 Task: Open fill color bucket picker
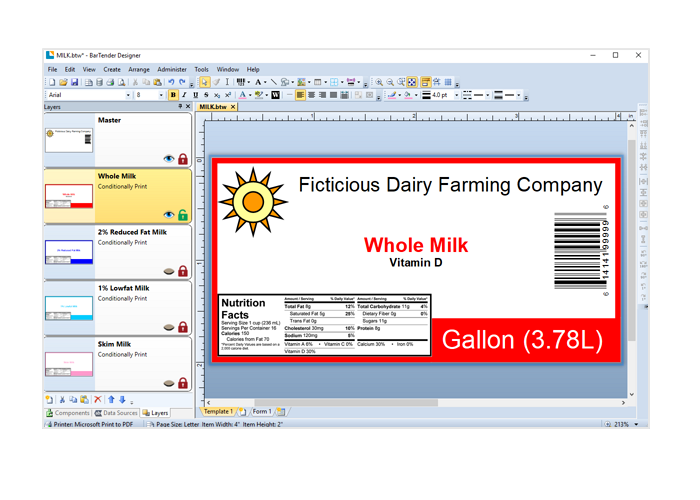click(x=408, y=95)
